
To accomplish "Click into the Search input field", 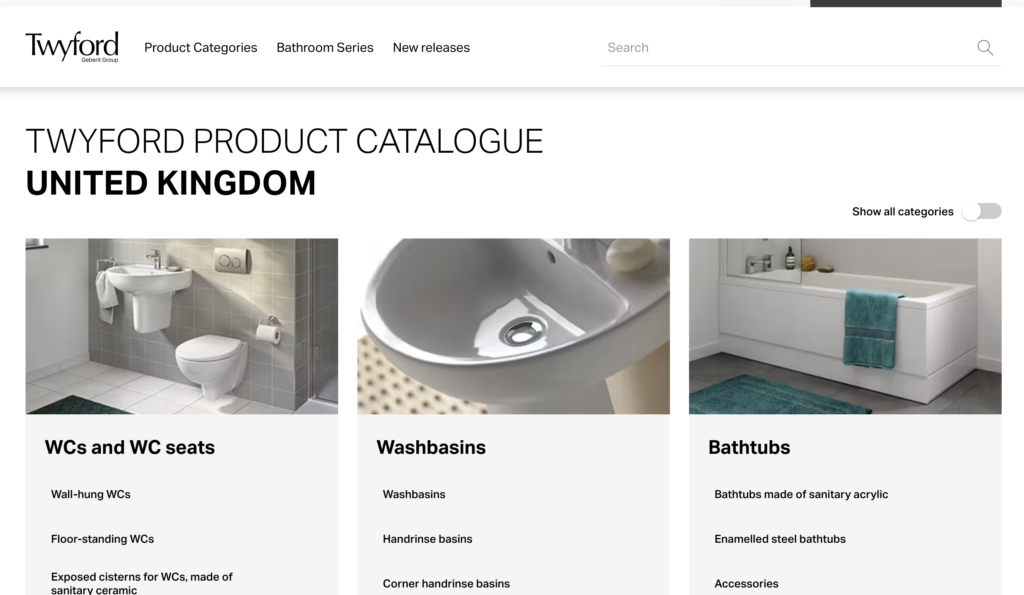I will [787, 48].
